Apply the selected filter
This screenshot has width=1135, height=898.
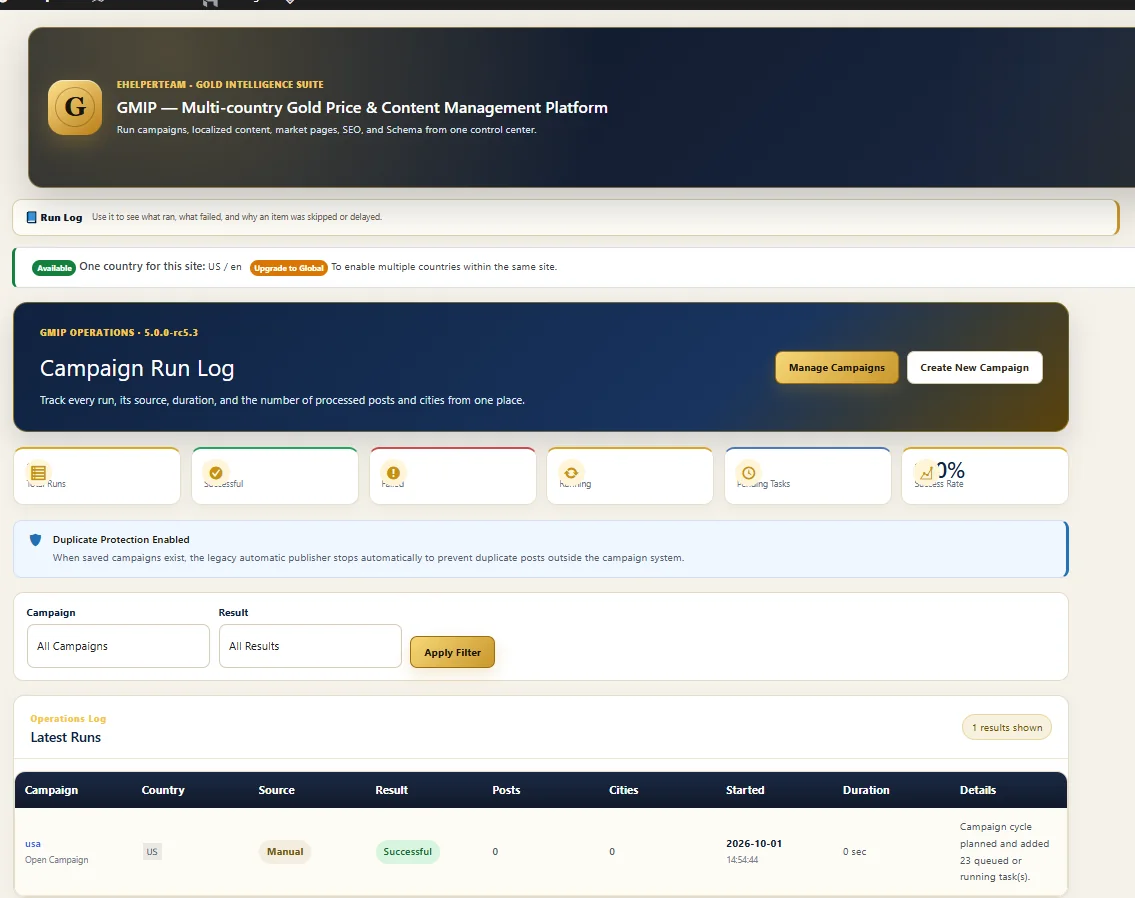[x=452, y=652]
